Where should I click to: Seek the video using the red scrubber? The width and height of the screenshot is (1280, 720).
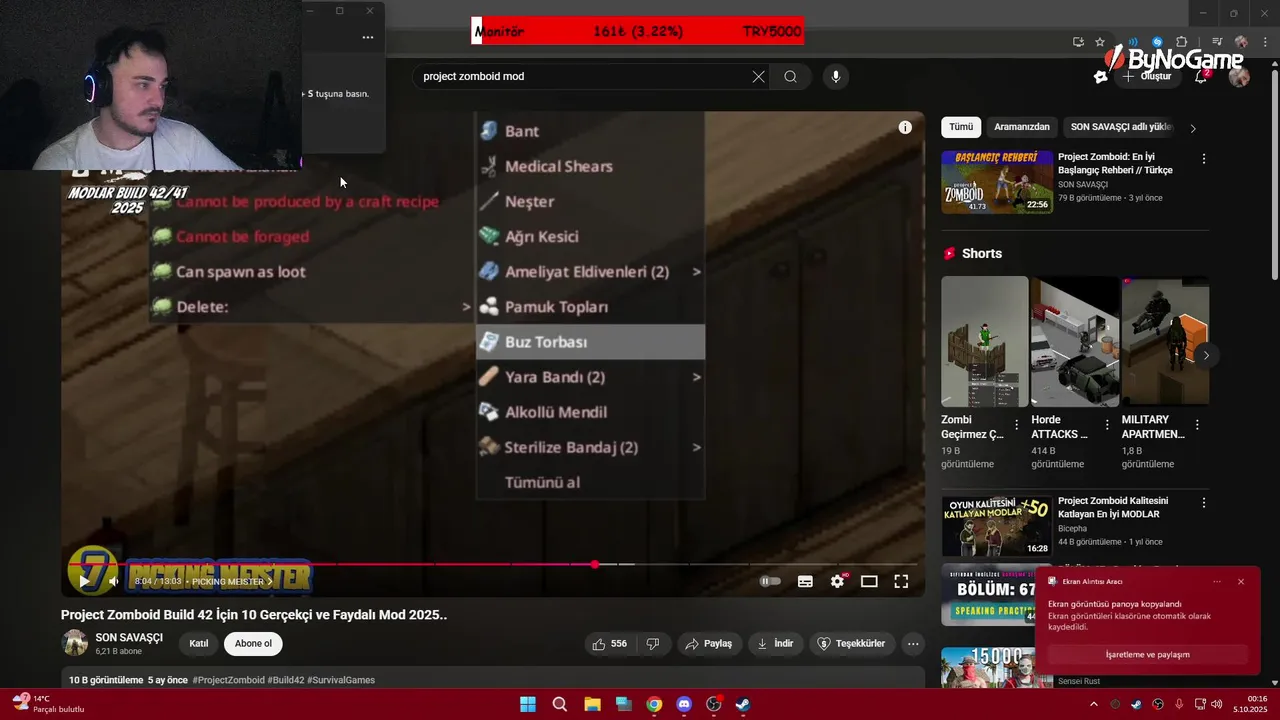pos(595,565)
